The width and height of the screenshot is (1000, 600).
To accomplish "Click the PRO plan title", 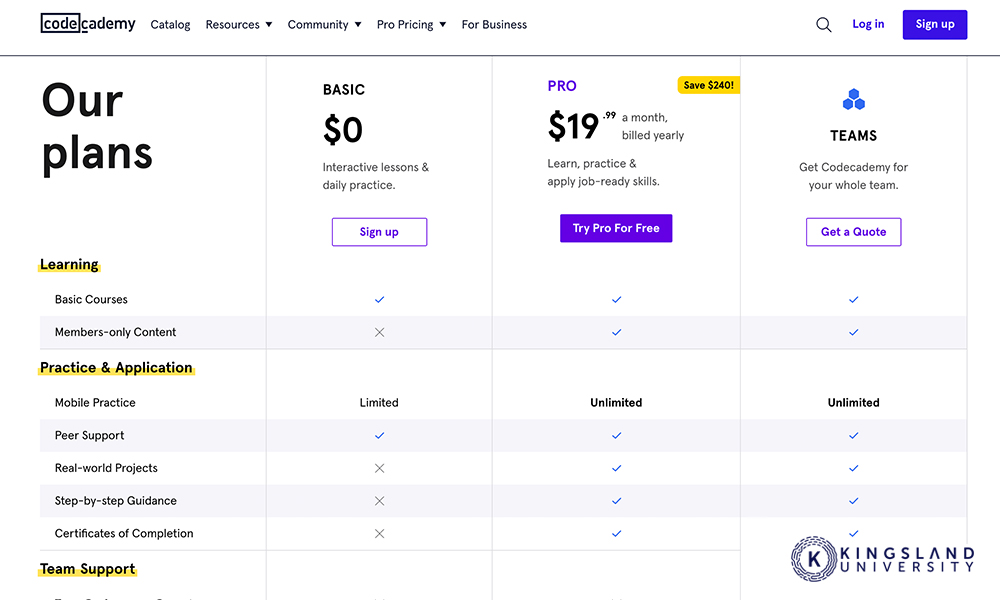I will (562, 86).
